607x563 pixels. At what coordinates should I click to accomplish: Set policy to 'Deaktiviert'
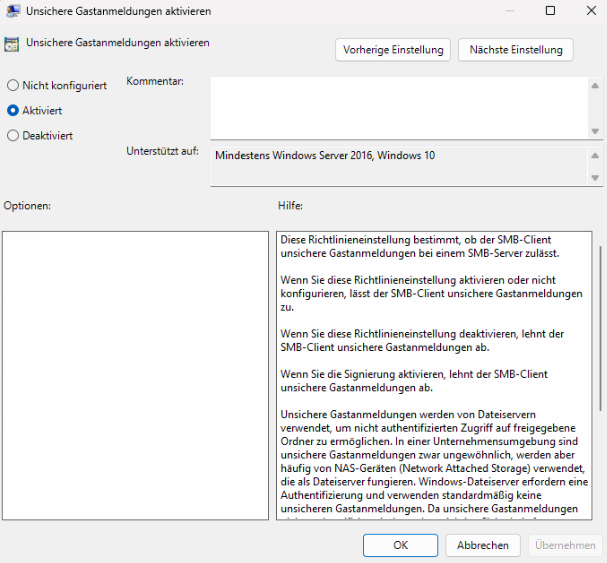[x=13, y=136]
